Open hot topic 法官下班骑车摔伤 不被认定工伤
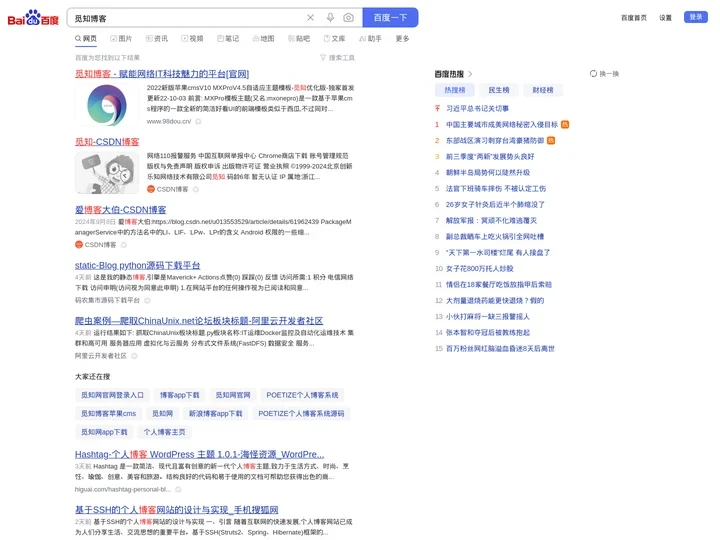720x540 pixels. 496,189
